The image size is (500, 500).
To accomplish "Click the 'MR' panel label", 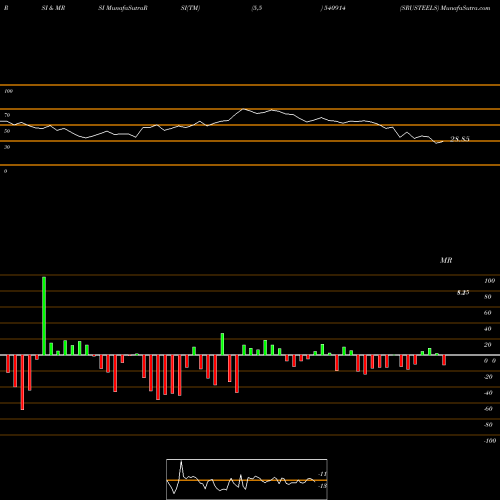I will pyautogui.click(x=446, y=260).
